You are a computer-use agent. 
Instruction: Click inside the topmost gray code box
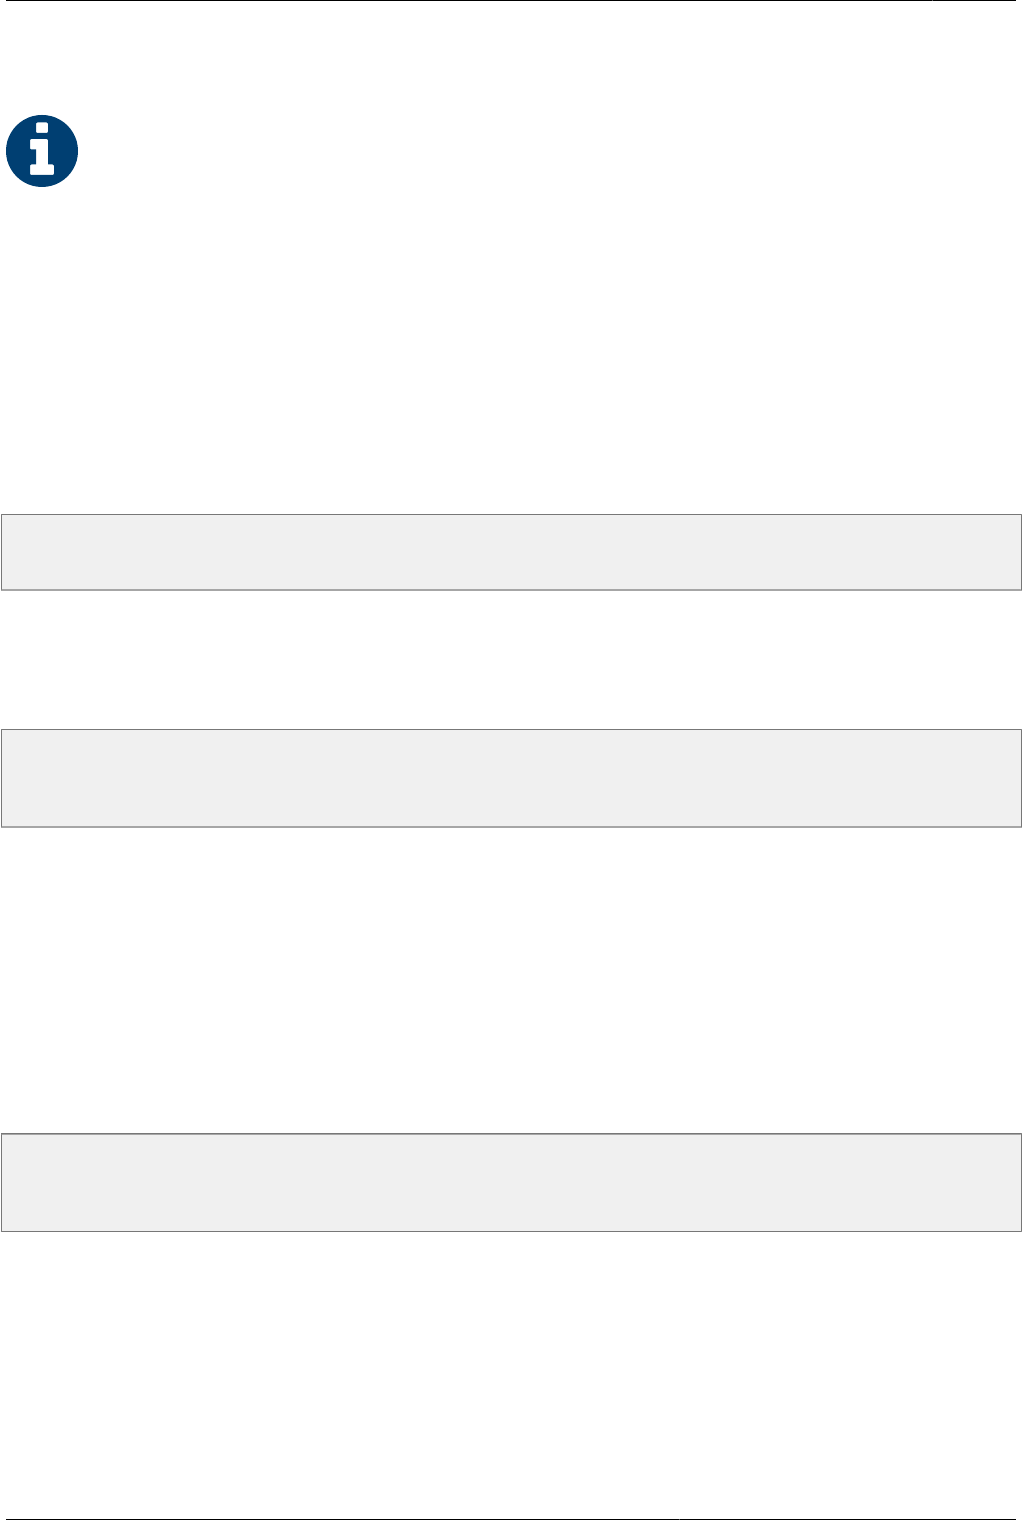click(511, 552)
